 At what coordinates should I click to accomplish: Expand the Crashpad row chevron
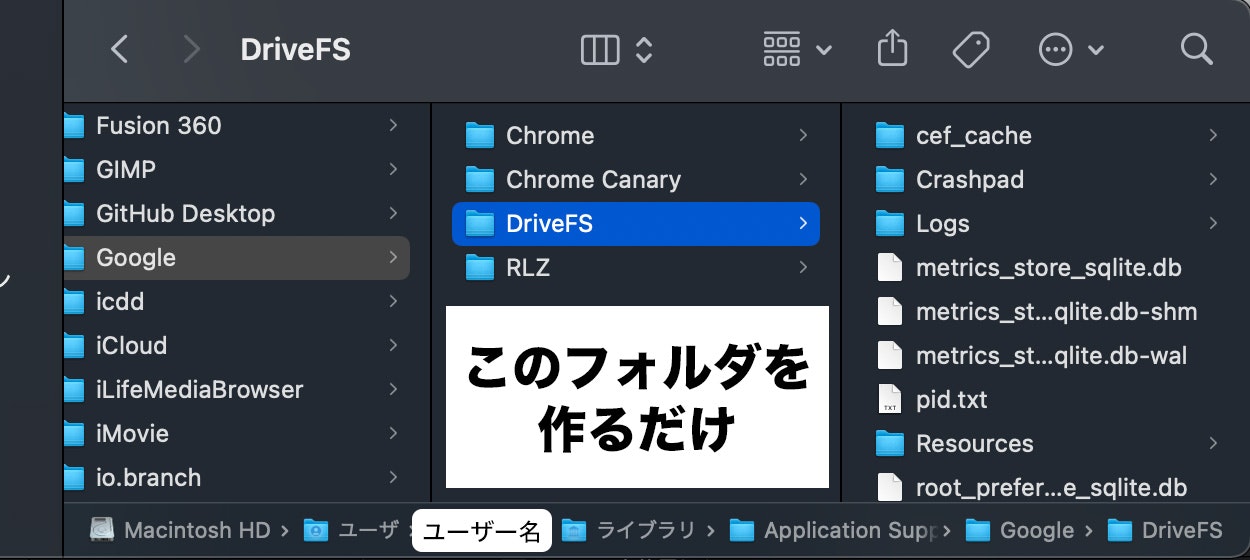coord(1213,179)
